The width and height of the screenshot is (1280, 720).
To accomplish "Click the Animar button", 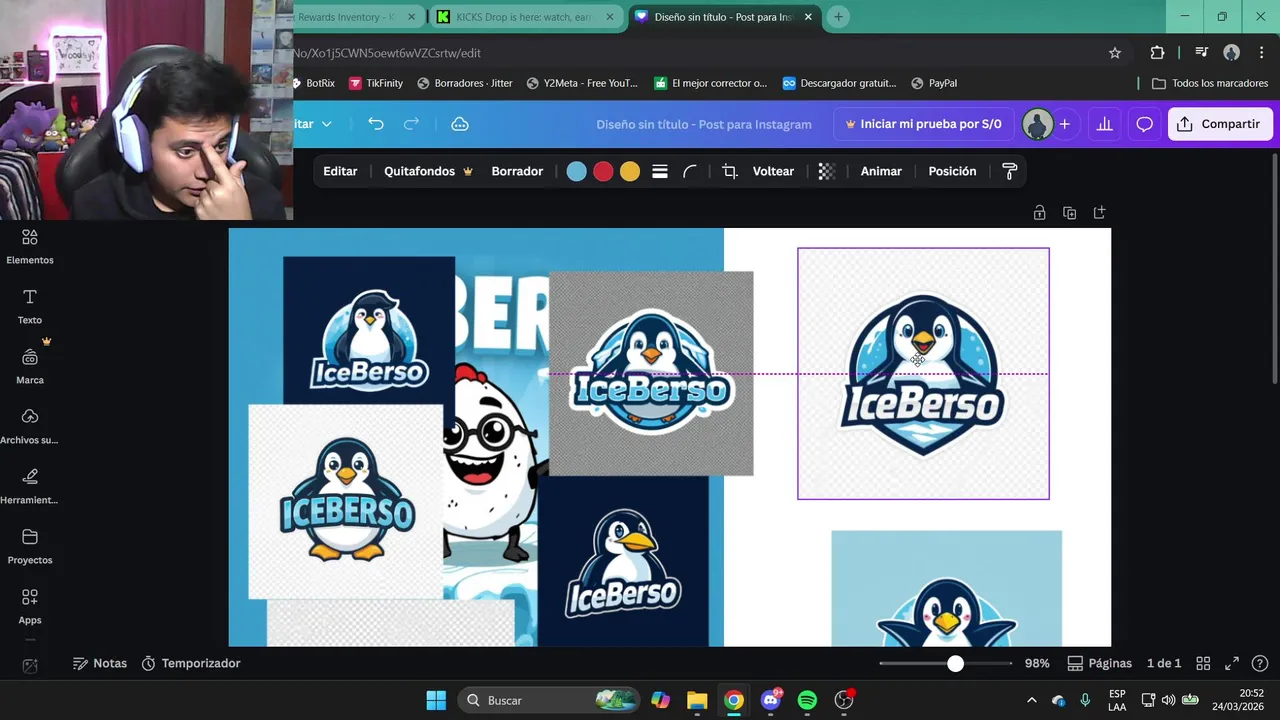I will tap(881, 172).
